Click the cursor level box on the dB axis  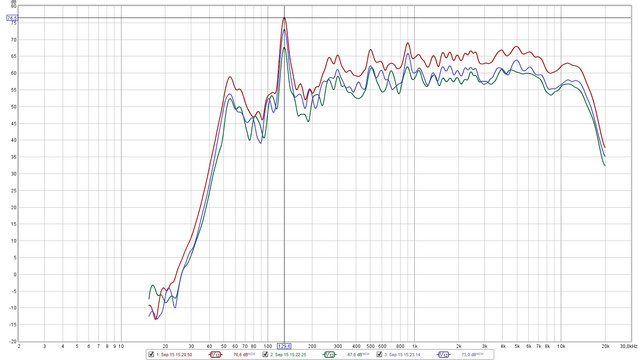(x=12, y=18)
